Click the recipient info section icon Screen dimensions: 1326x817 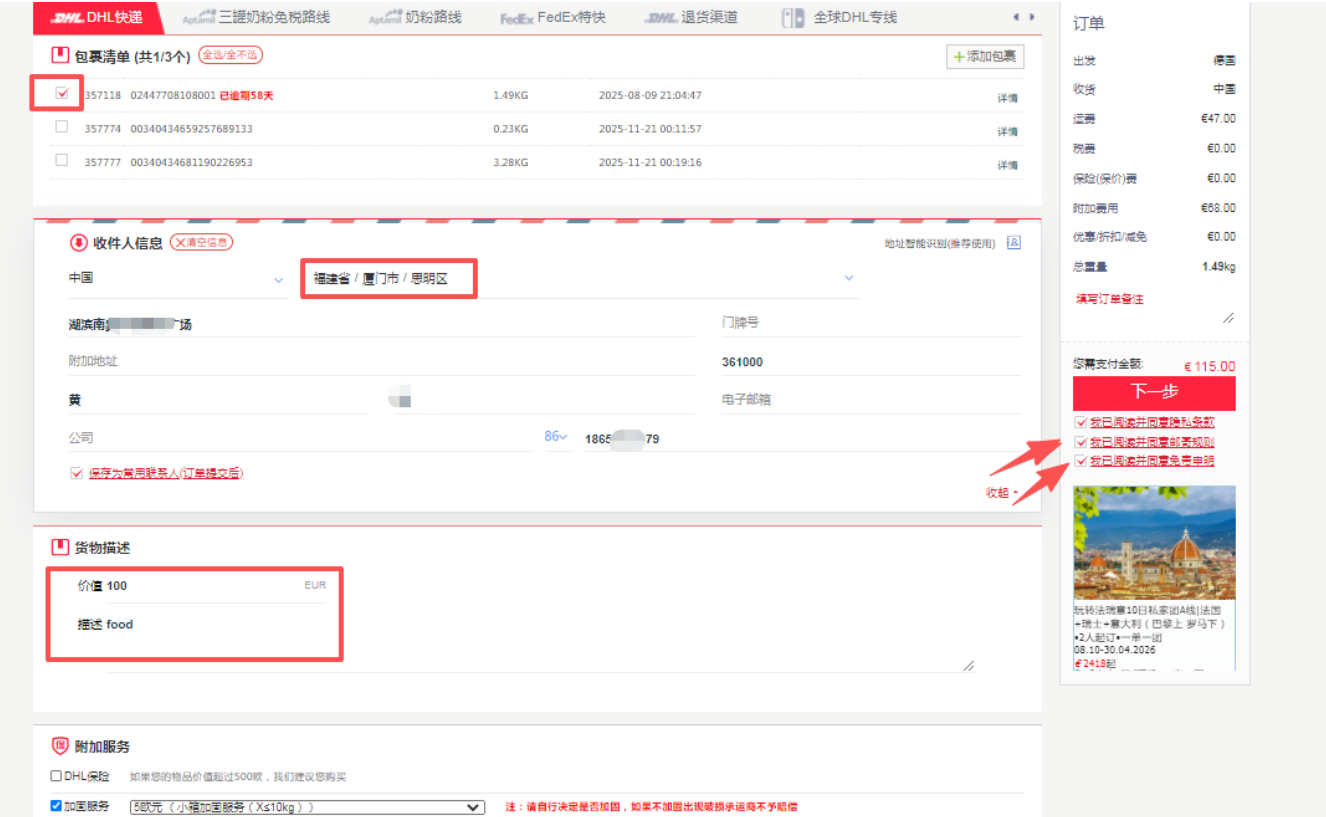(78, 243)
